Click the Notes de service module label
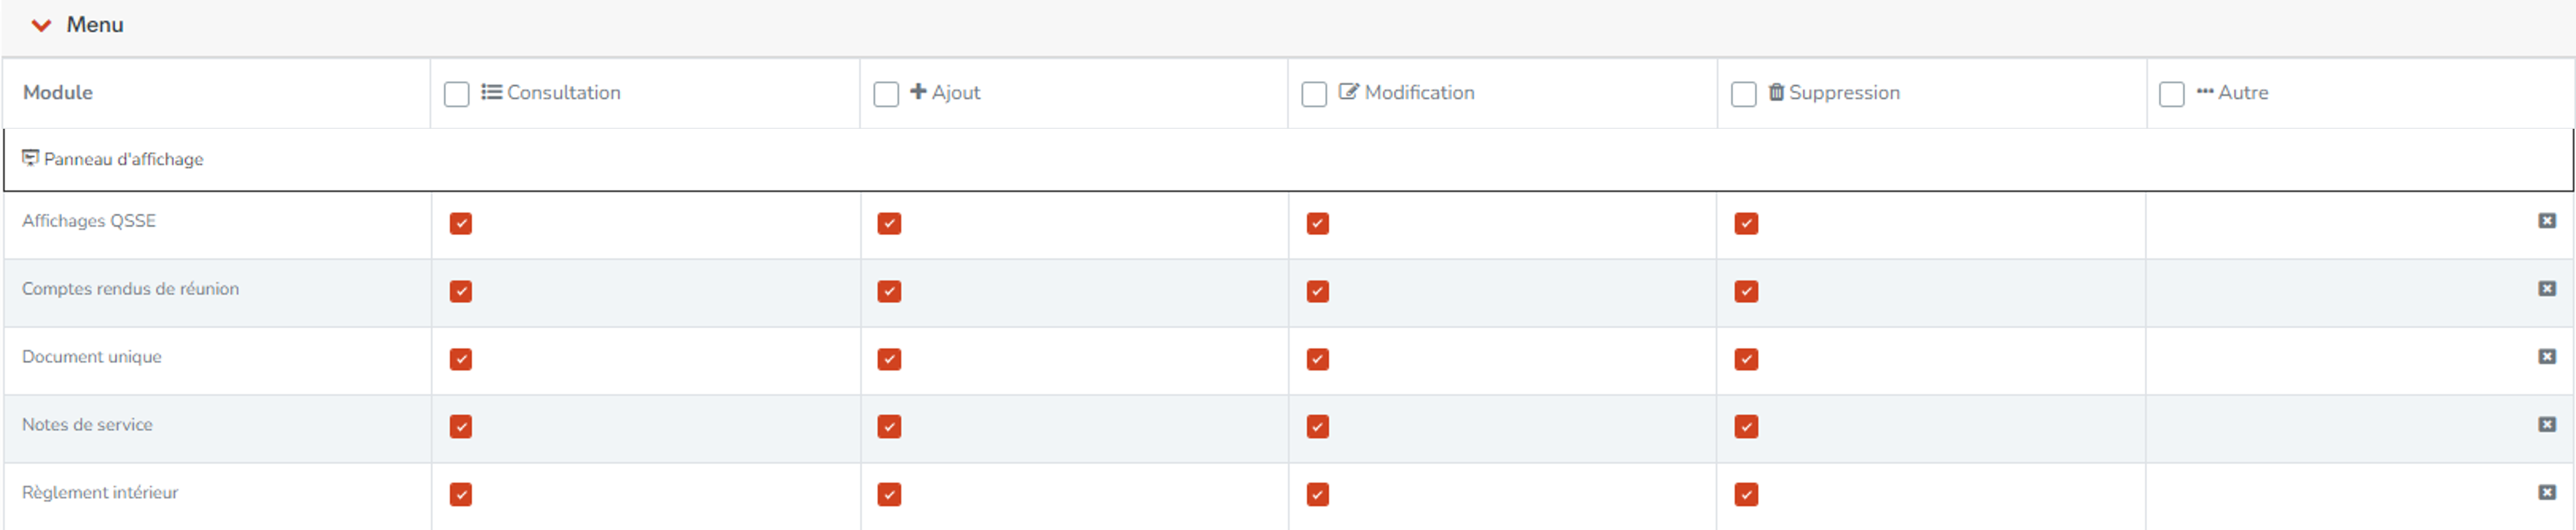The height and width of the screenshot is (530, 2576). pyautogui.click(x=87, y=425)
